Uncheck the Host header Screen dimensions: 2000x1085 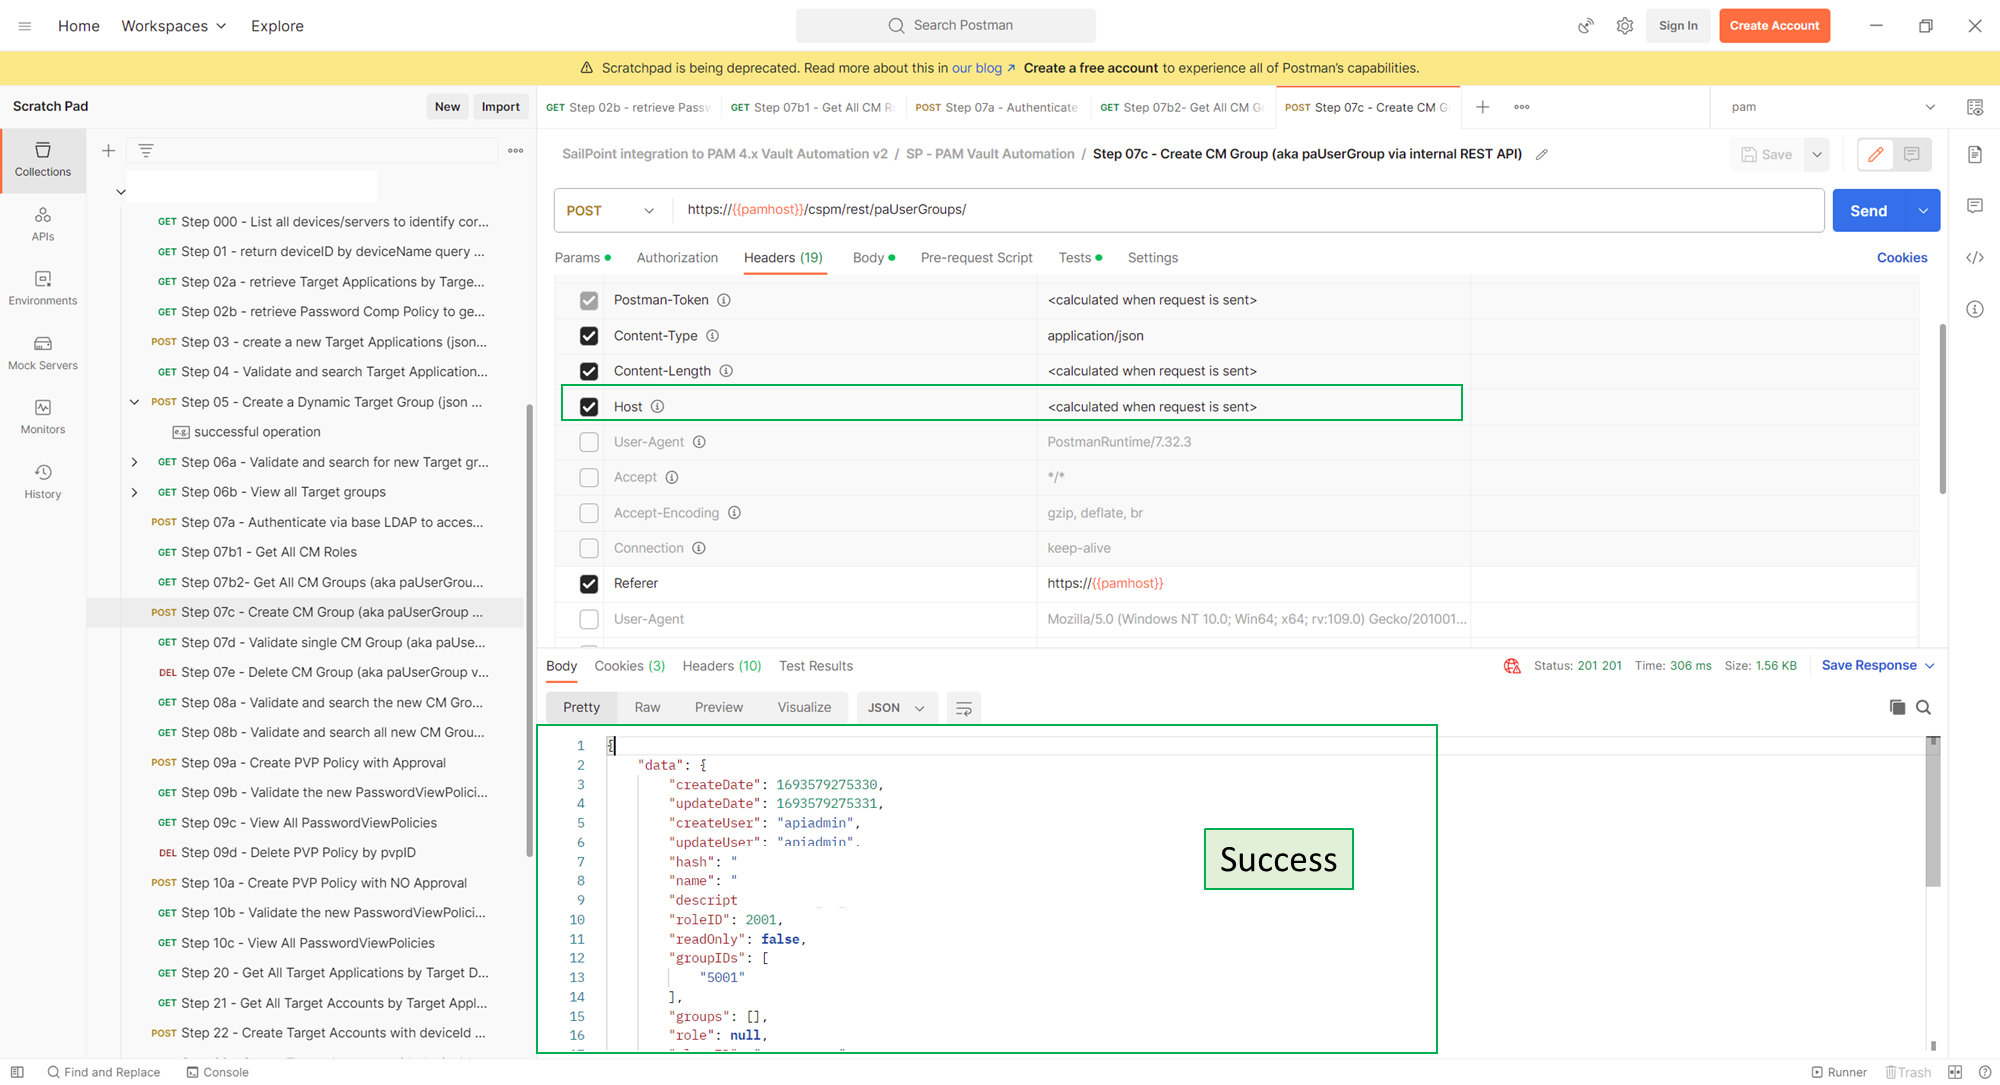pos(589,406)
